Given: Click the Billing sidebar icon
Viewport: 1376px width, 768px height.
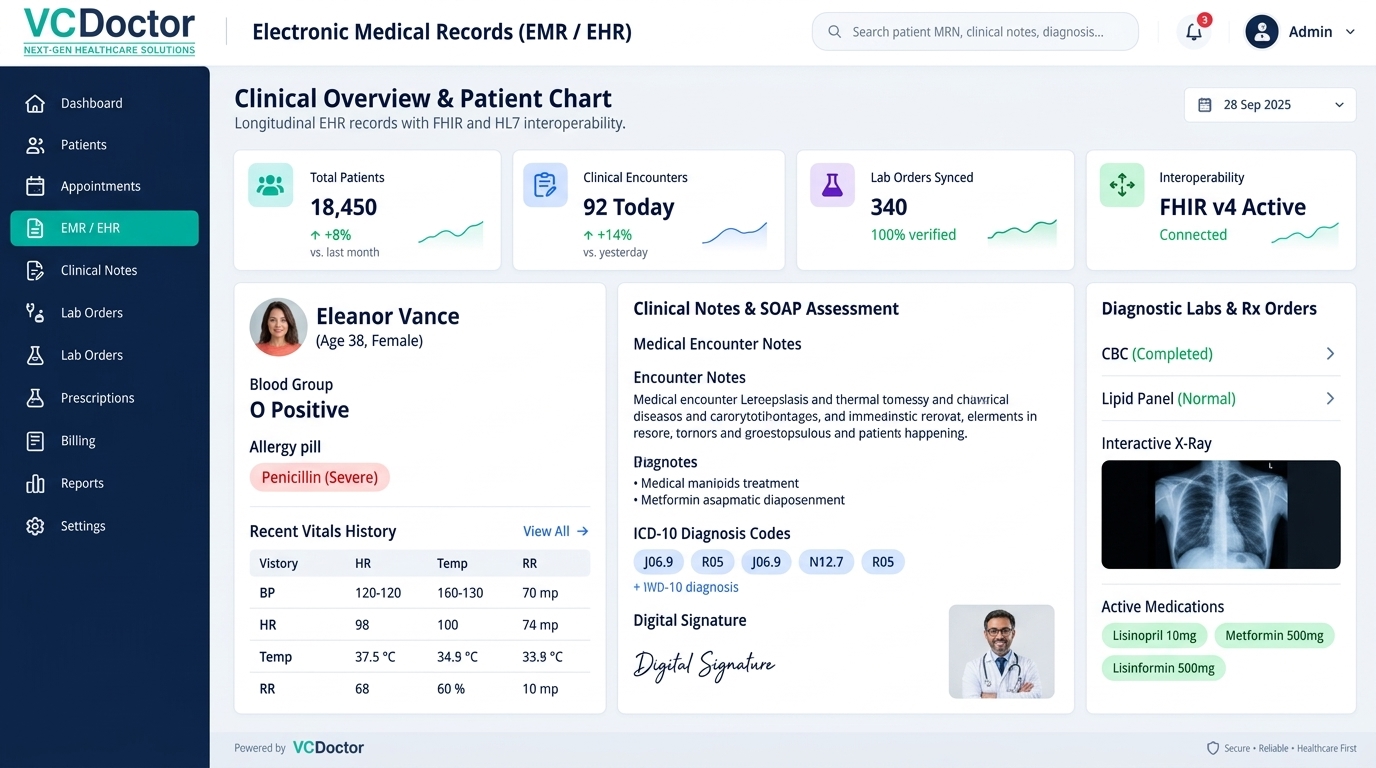Looking at the screenshot, I should point(35,441).
